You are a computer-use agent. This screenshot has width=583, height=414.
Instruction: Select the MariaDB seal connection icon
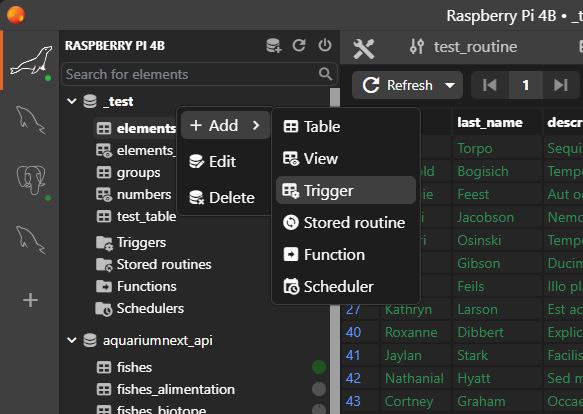click(x=31, y=61)
